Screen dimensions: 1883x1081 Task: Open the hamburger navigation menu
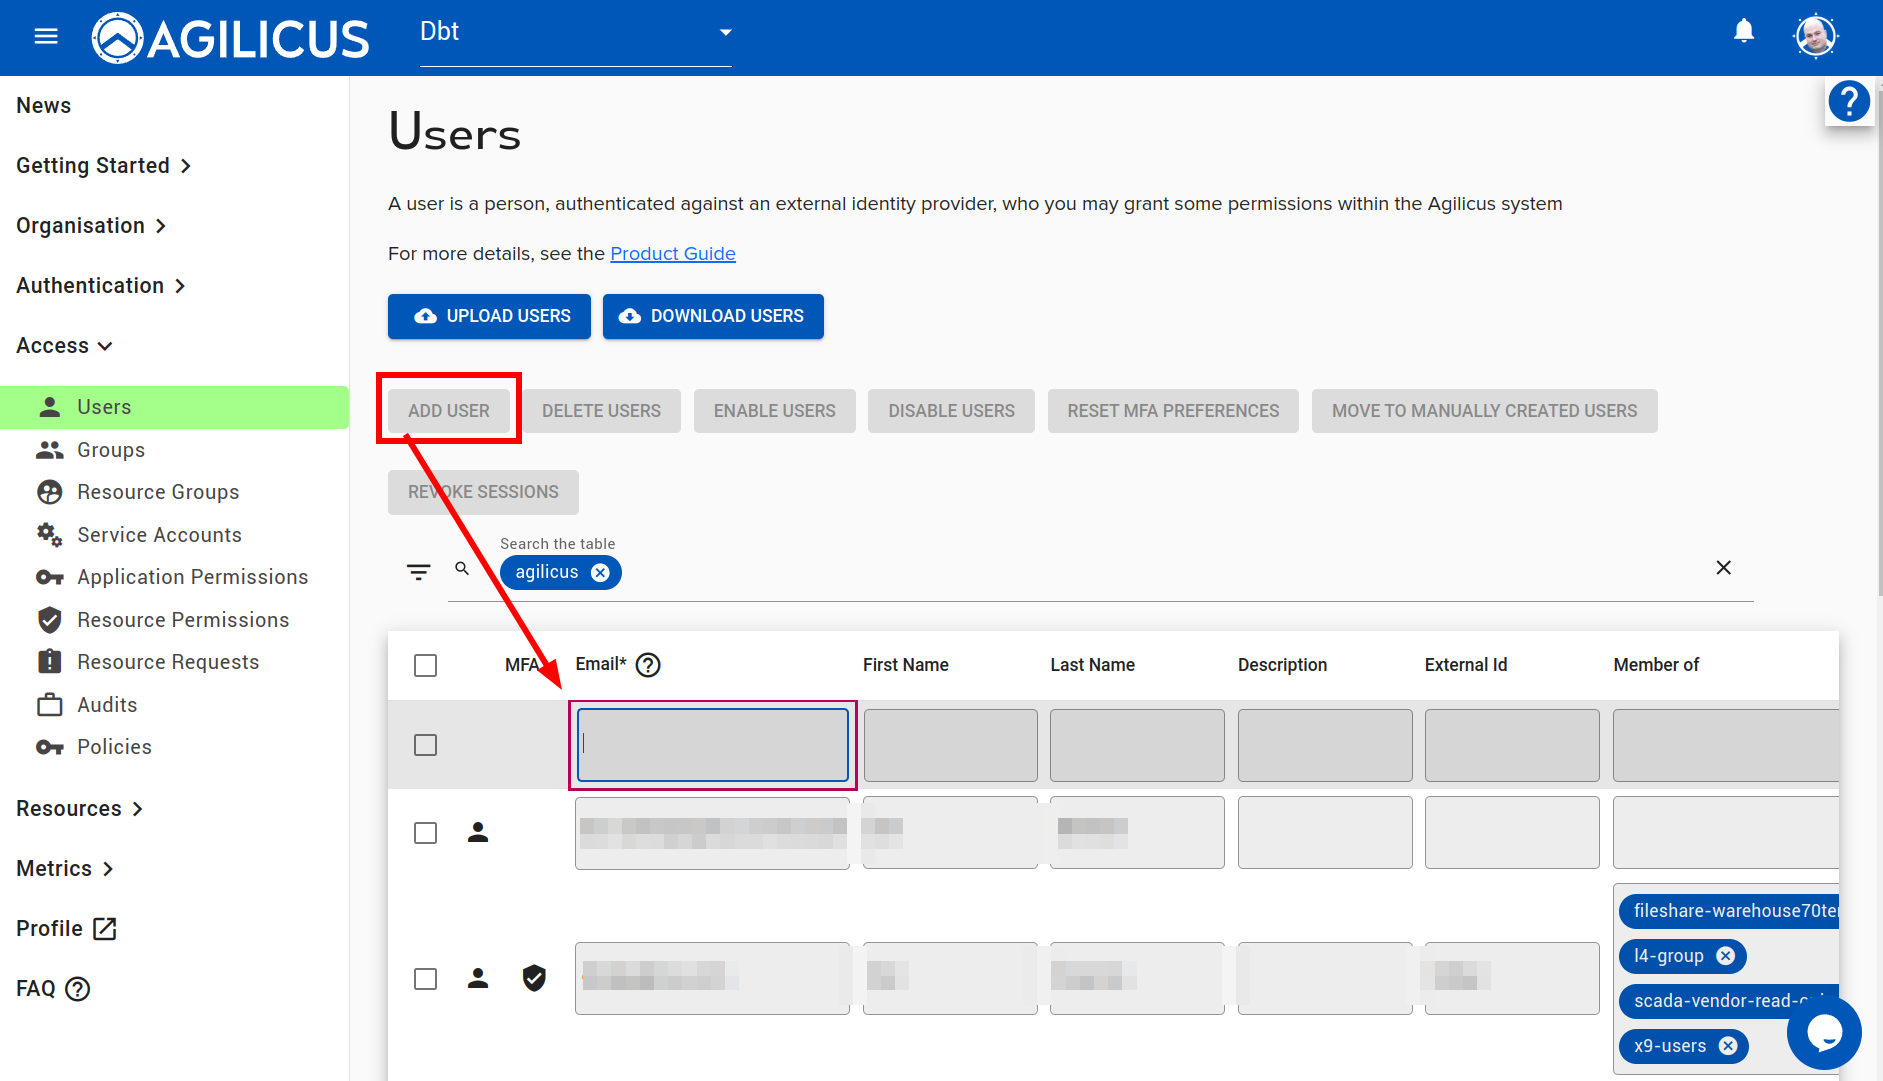point(46,37)
